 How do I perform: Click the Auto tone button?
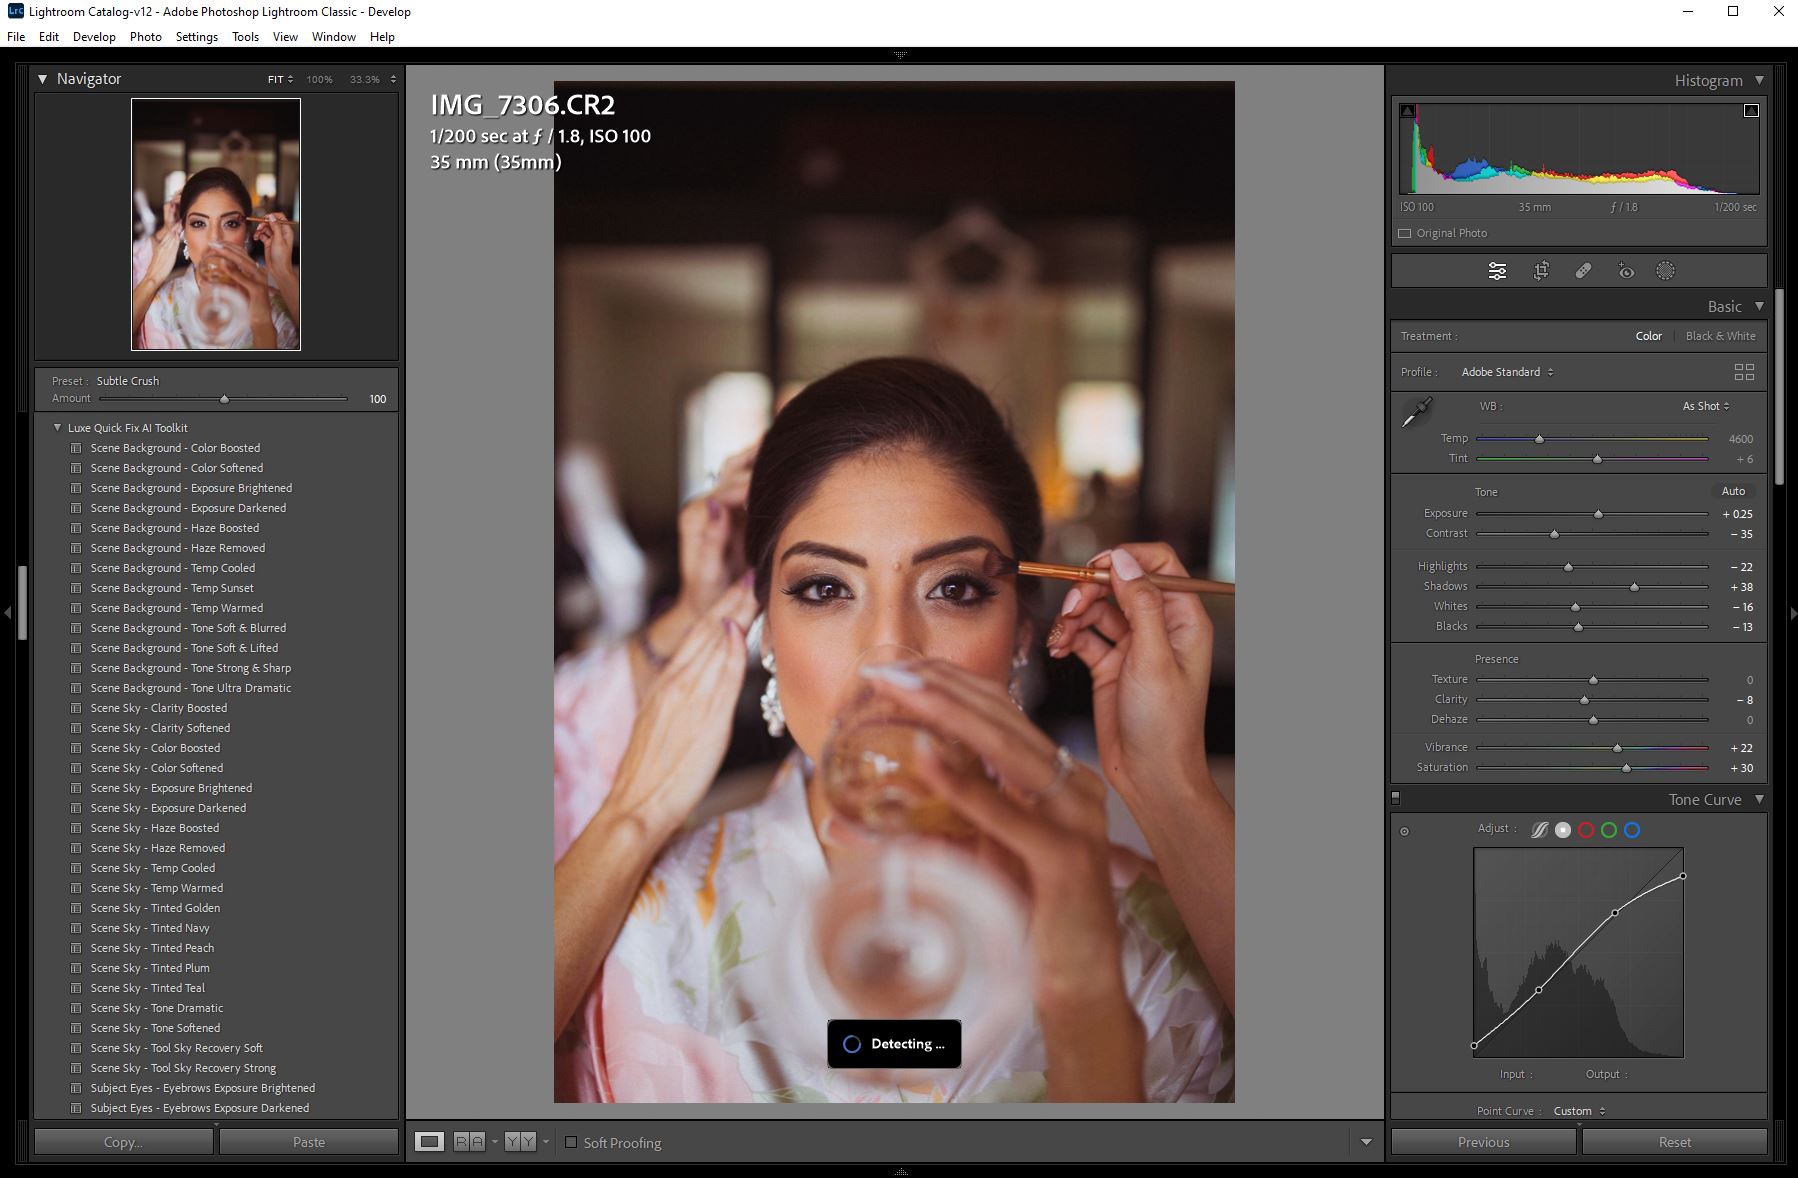pos(1733,491)
